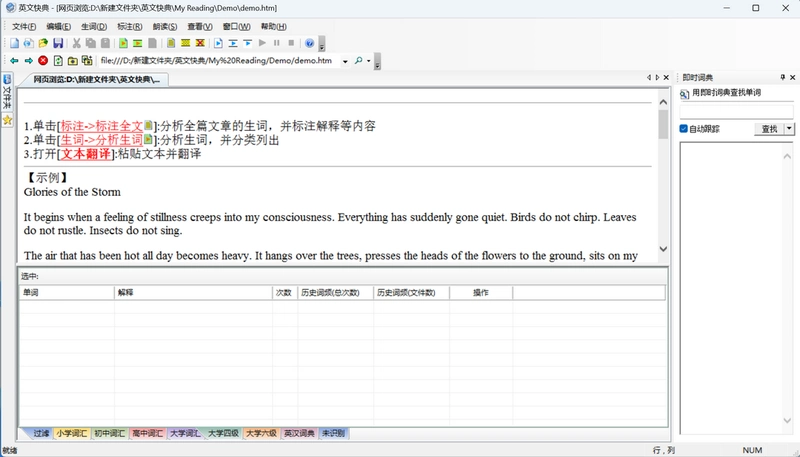Click the favorites star in left sidebar
Screen dimensions: 800x457
tap(7, 120)
